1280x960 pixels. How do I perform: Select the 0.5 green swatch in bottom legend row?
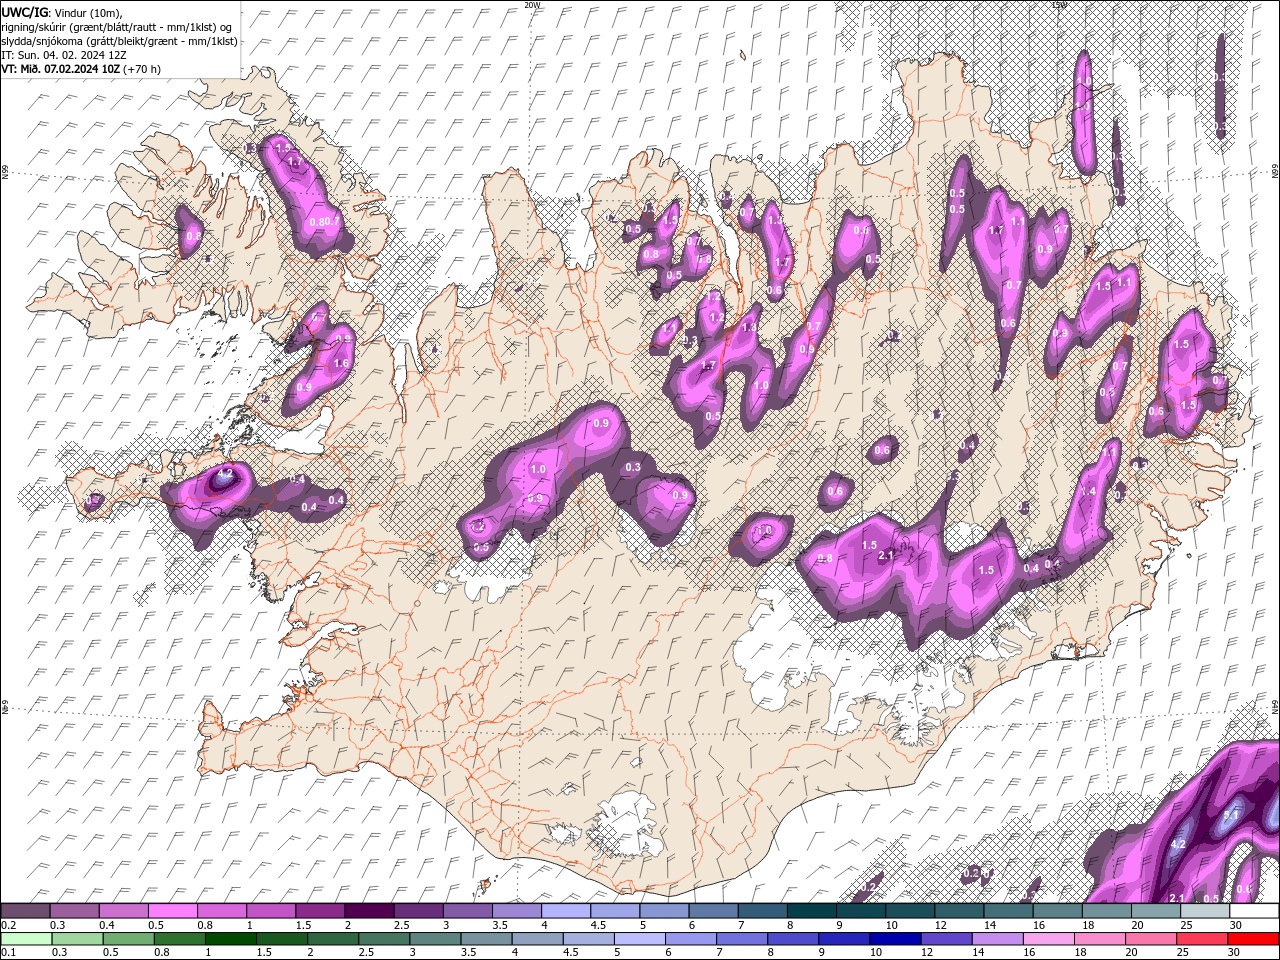point(128,939)
